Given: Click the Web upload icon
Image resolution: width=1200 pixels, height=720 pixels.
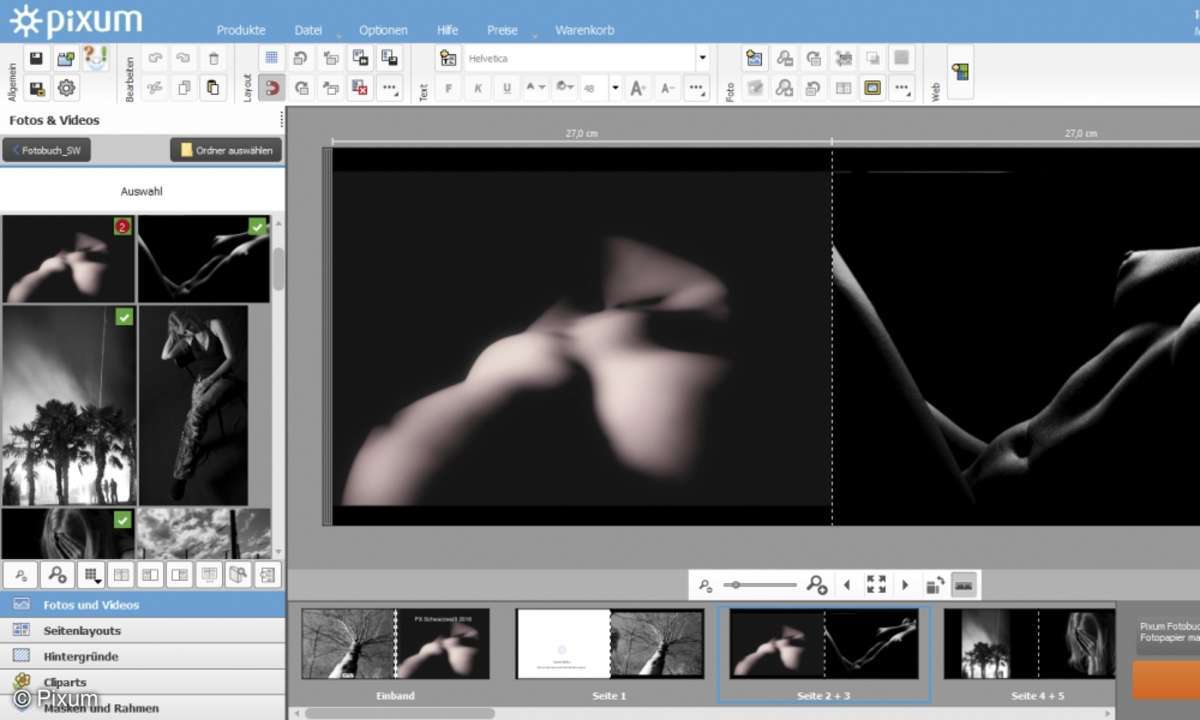Looking at the screenshot, I should 960,72.
